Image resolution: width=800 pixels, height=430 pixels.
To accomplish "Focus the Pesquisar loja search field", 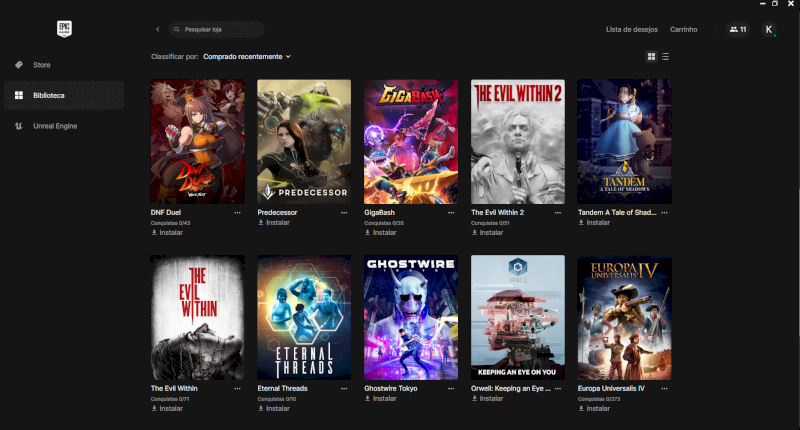I will pos(216,30).
